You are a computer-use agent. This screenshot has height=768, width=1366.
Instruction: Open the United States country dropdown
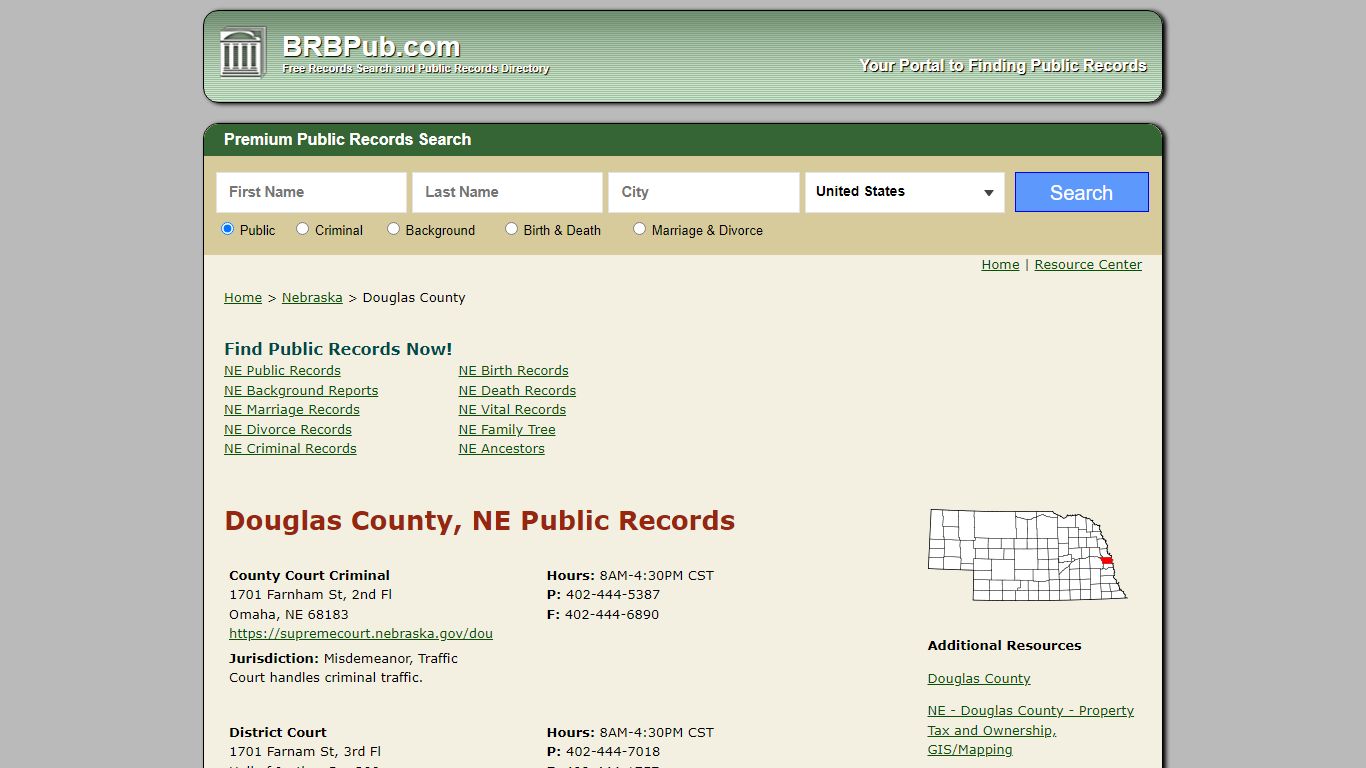click(x=904, y=192)
